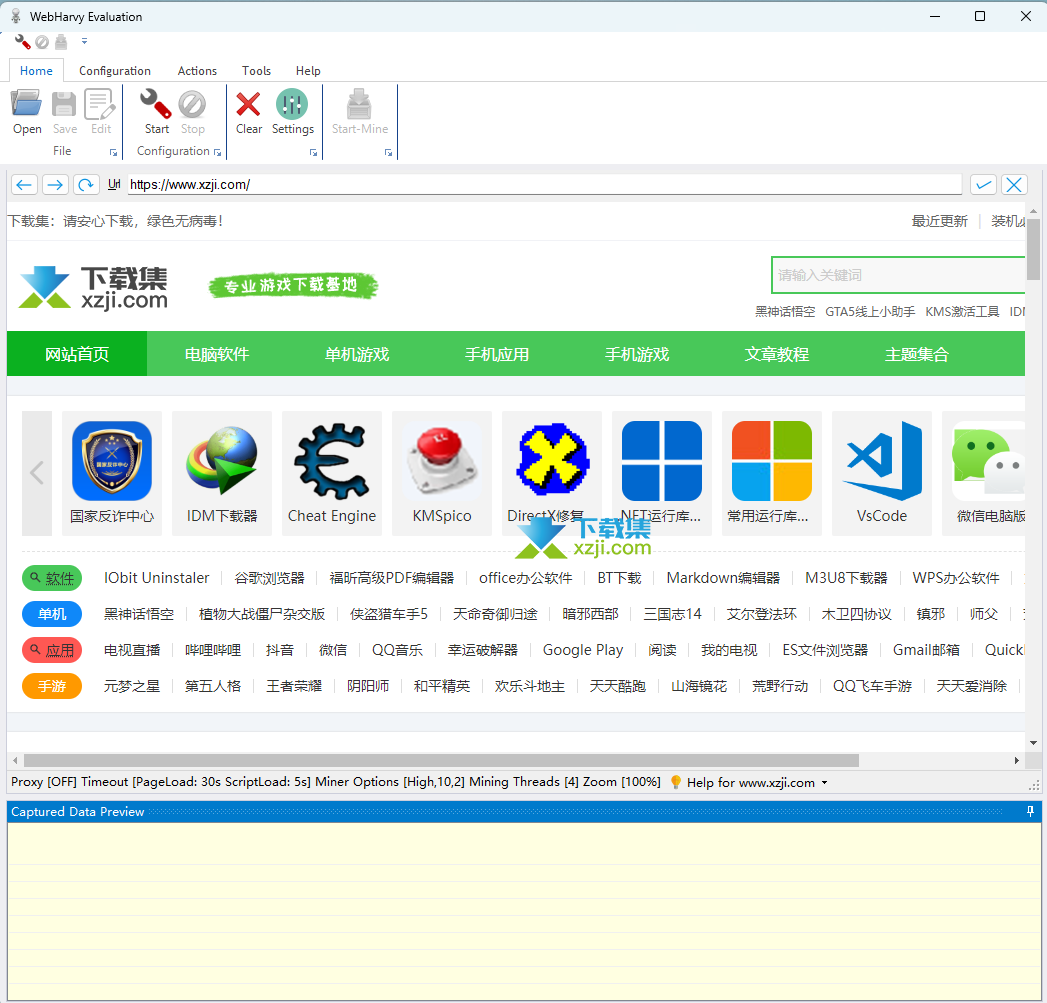This screenshot has height=1003, width=1047.
Task: Expand the File group dialog launcher
Action: point(114,153)
